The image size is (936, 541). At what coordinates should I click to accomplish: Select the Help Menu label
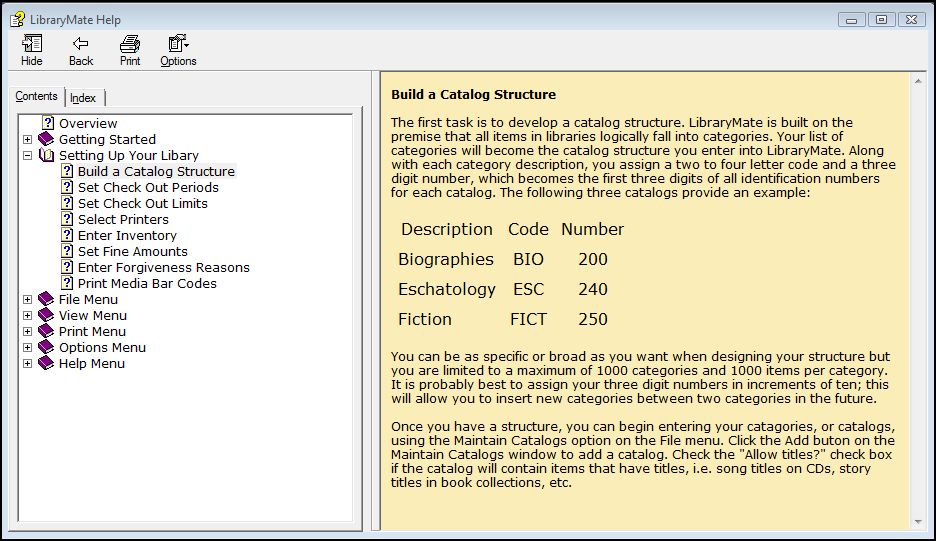[x=92, y=364]
